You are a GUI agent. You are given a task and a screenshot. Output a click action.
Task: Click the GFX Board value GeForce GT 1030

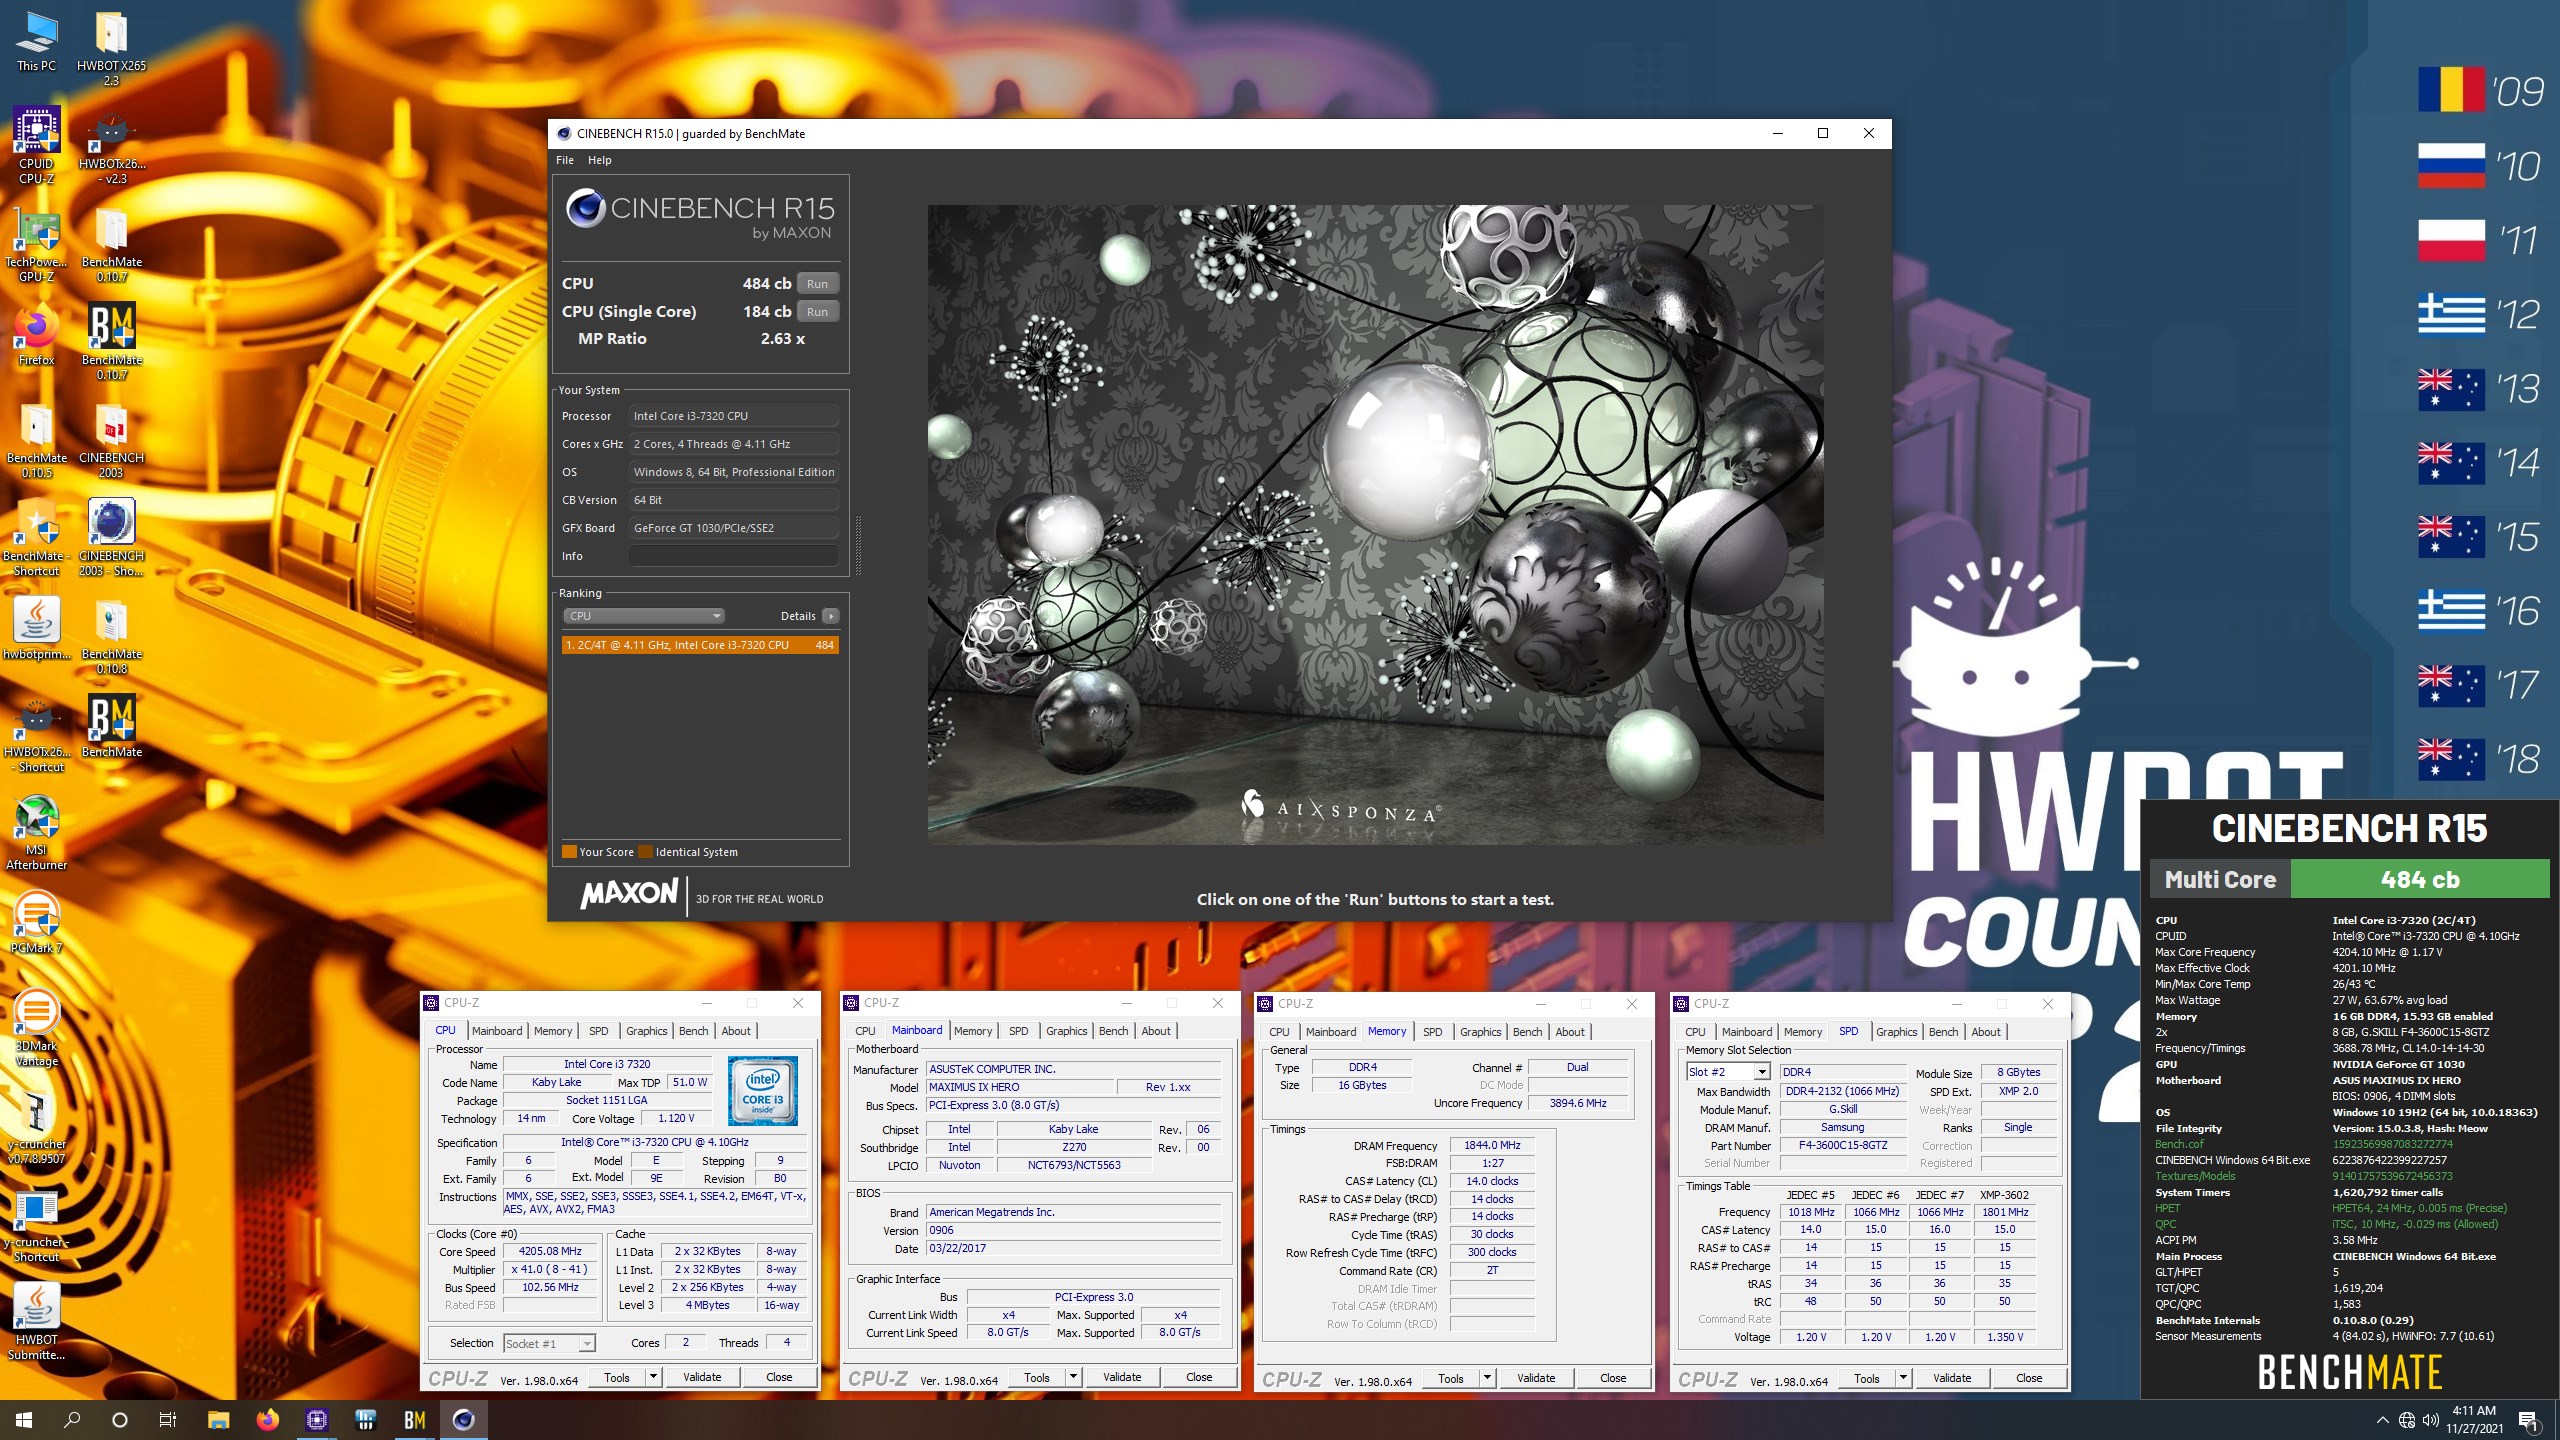click(733, 528)
